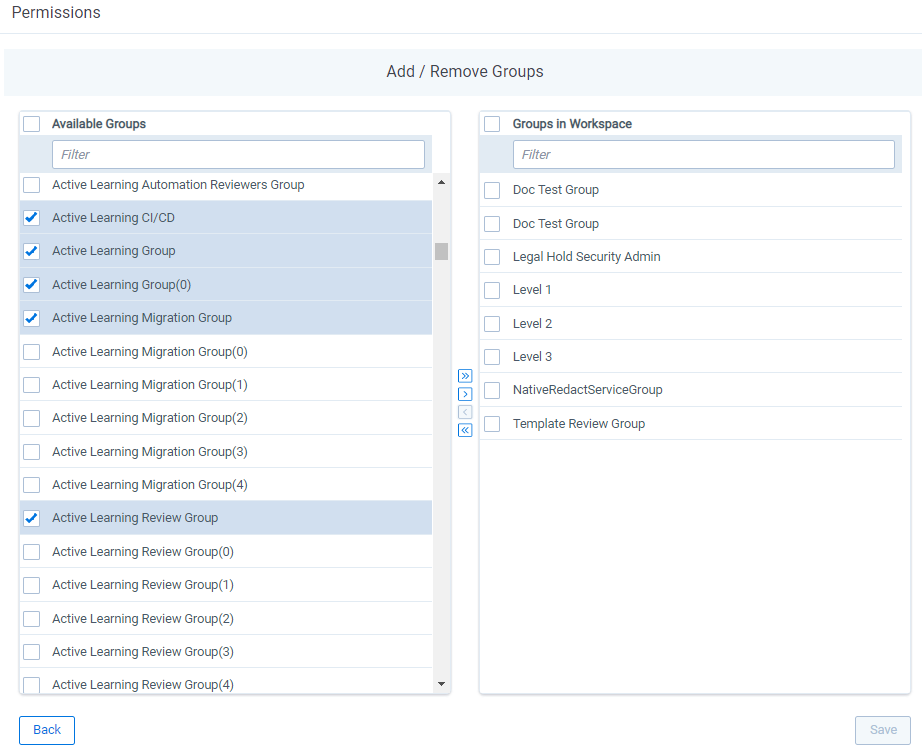The image size is (922, 747).
Task: Click the Available Groups scrollbar thumb
Action: 441,251
